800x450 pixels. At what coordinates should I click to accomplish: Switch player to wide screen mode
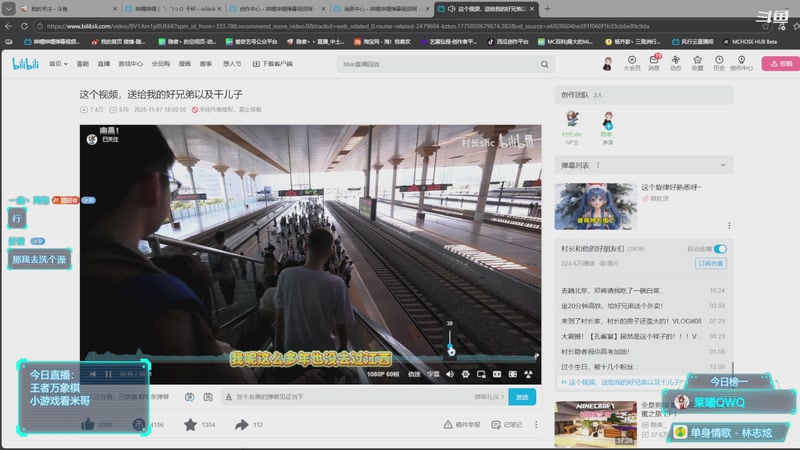tap(497, 374)
